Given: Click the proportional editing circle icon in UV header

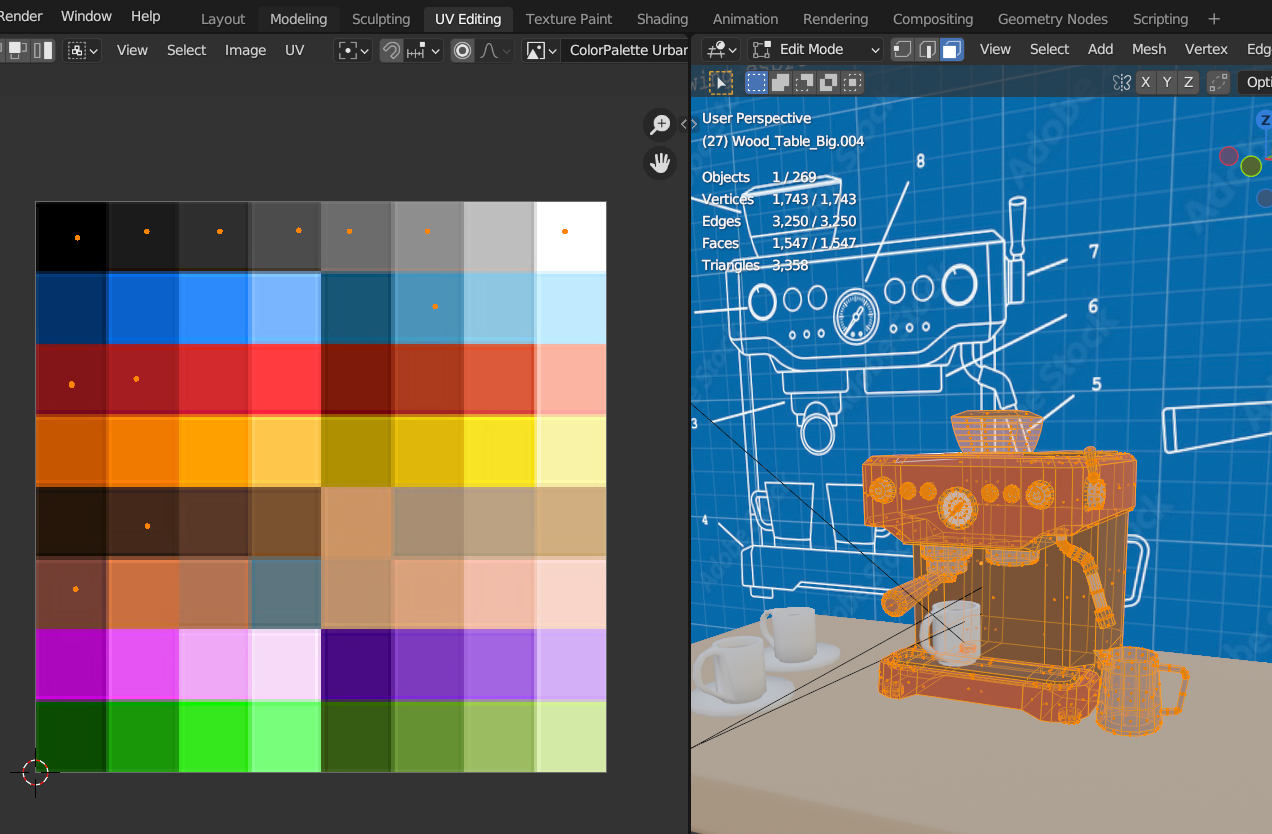Looking at the screenshot, I should pyautogui.click(x=462, y=49).
